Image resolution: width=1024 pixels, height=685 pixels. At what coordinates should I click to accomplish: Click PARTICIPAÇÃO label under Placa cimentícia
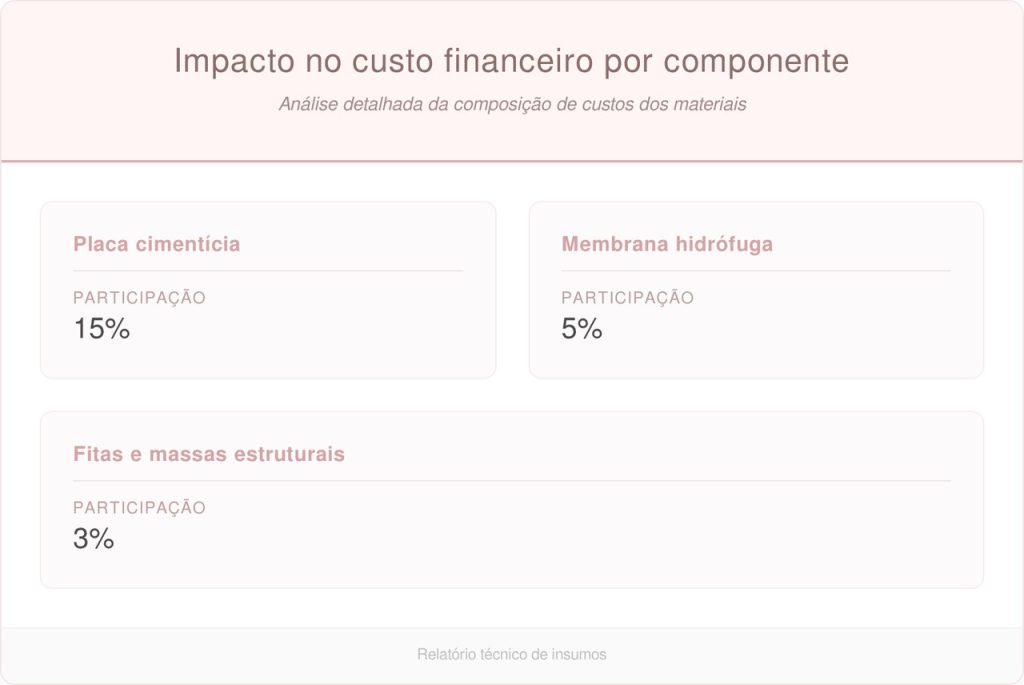click(139, 298)
